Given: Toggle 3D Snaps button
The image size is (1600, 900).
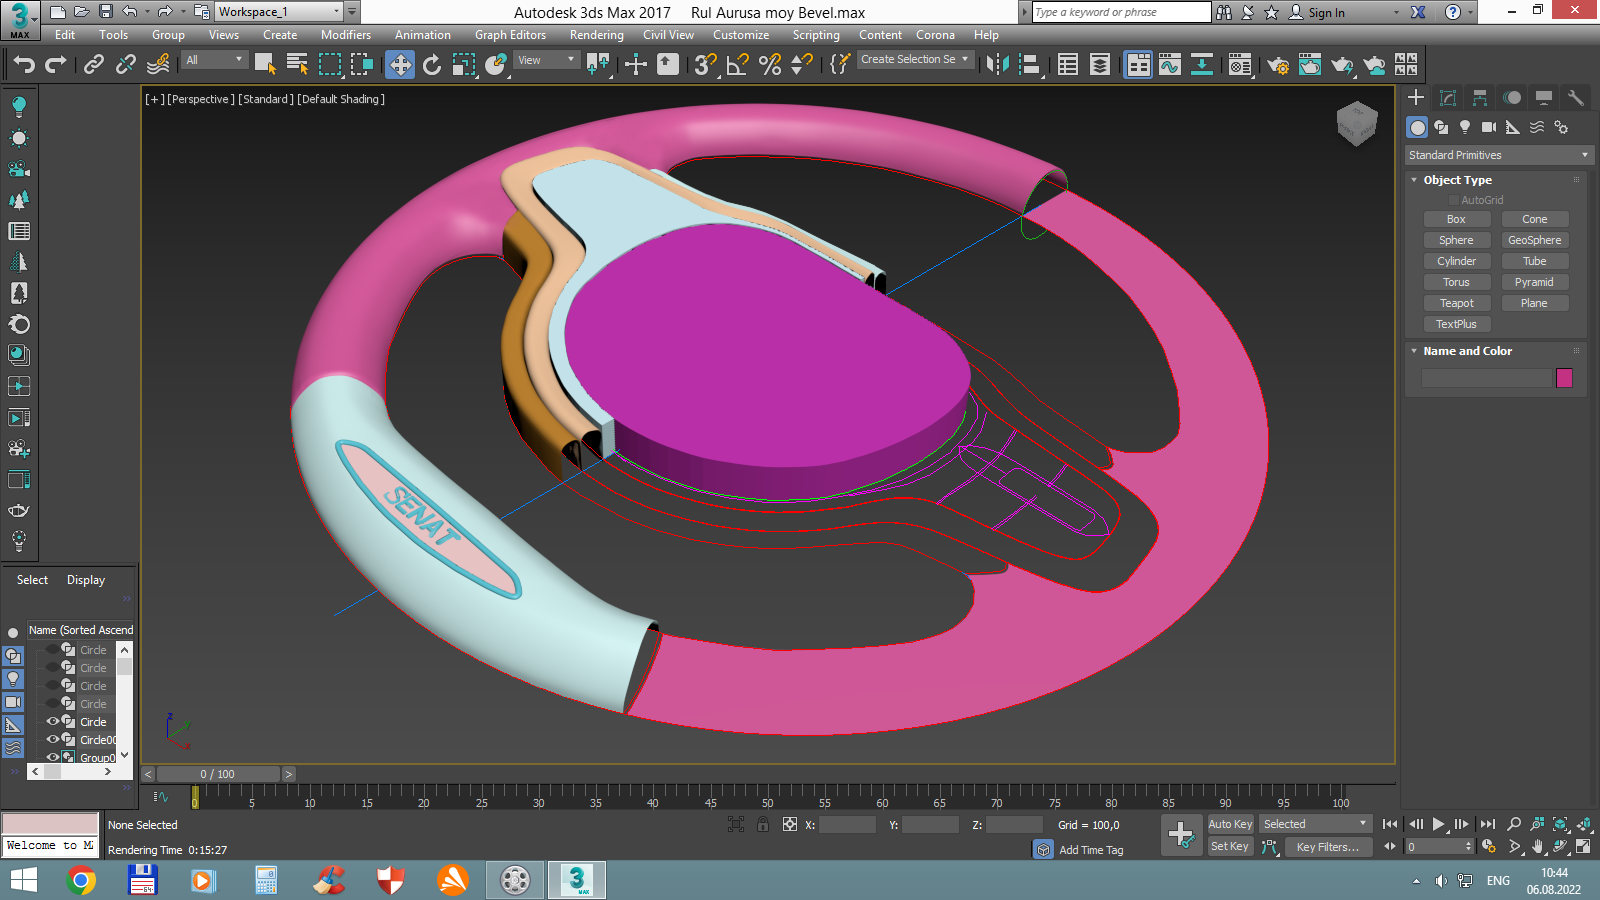Looking at the screenshot, I should click(705, 64).
